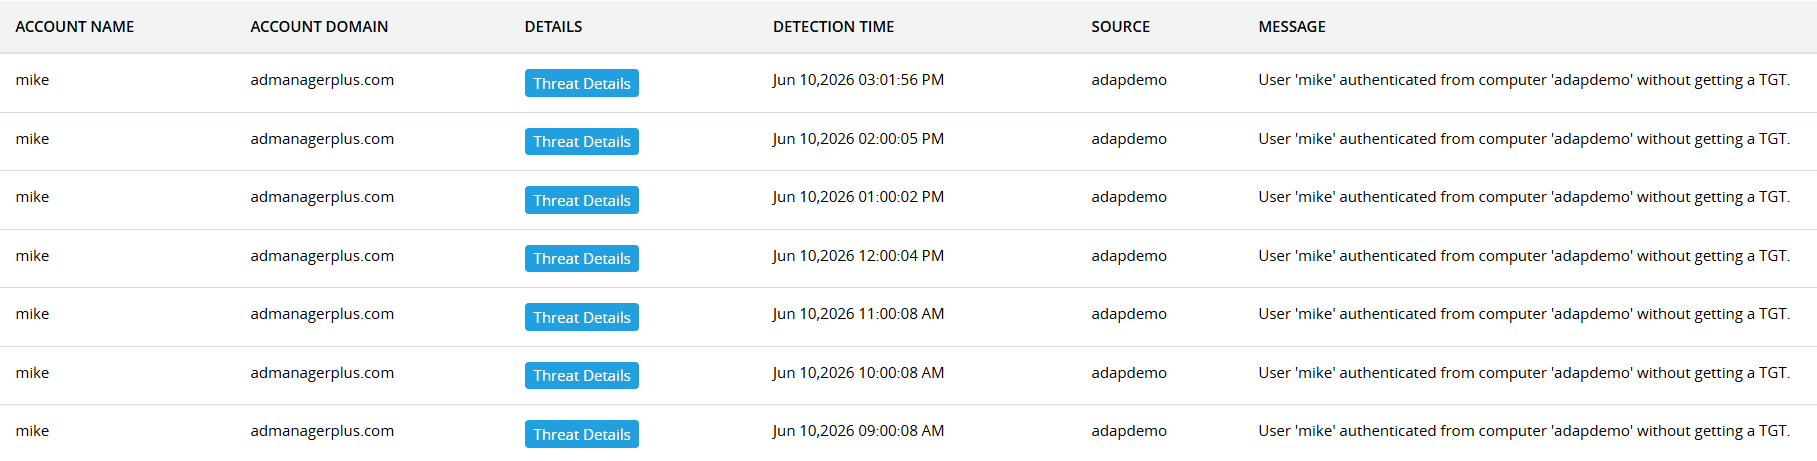Open Threat Details for the 11:00:08 AM detection
This screenshot has height=461, width=1817.
pos(581,317)
